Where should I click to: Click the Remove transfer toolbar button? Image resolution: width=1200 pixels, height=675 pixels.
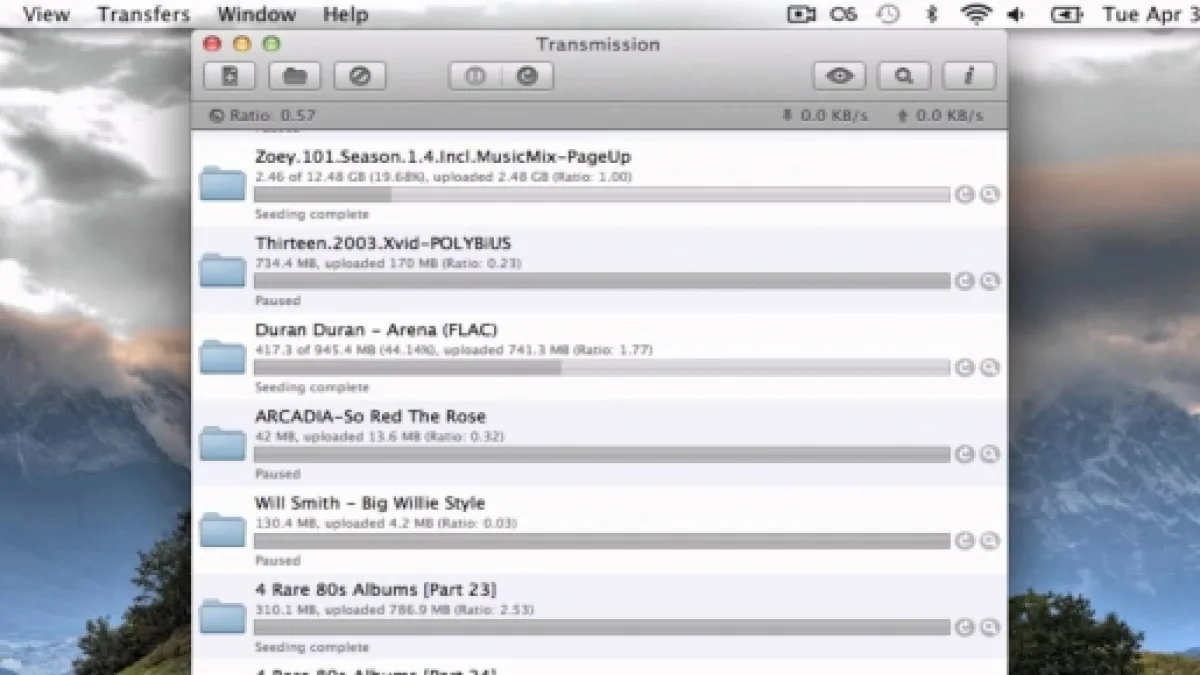[x=359, y=76]
